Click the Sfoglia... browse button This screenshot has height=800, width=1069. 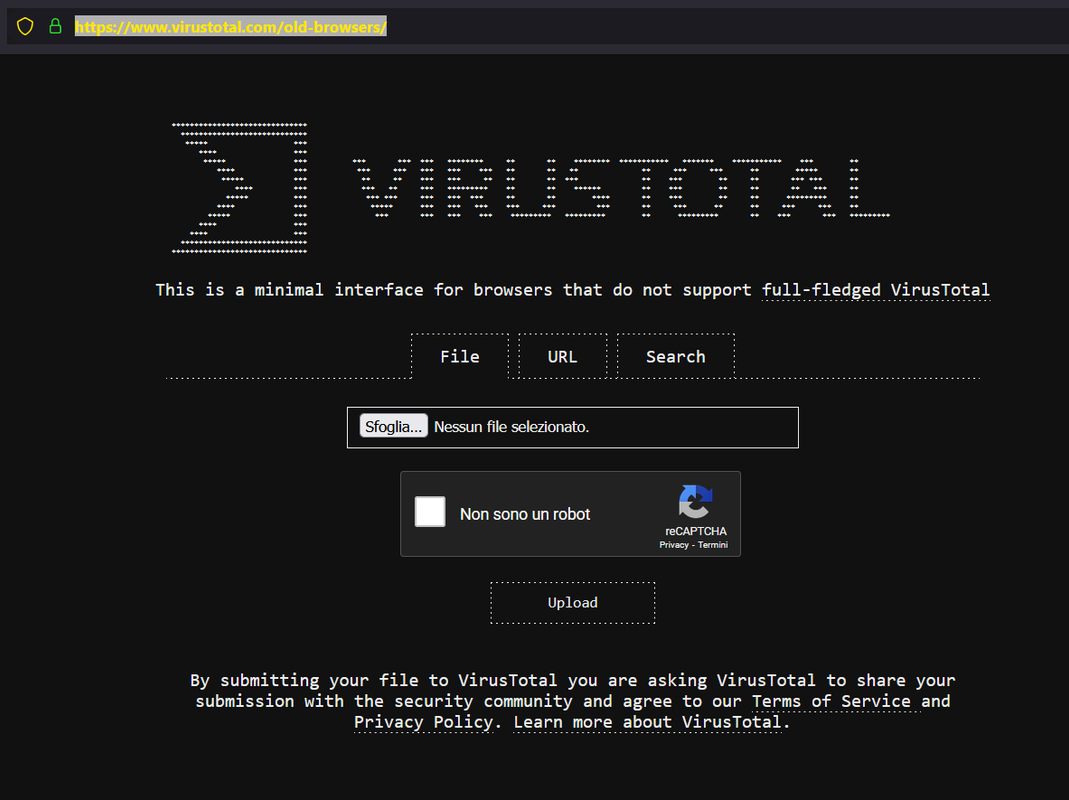393,426
